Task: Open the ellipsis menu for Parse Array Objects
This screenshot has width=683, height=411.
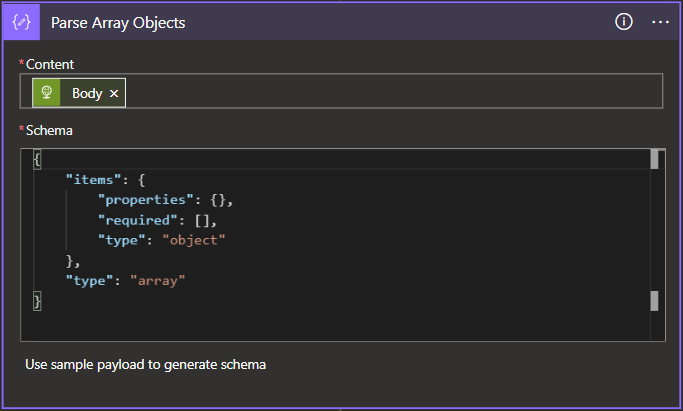Action: pos(660,22)
